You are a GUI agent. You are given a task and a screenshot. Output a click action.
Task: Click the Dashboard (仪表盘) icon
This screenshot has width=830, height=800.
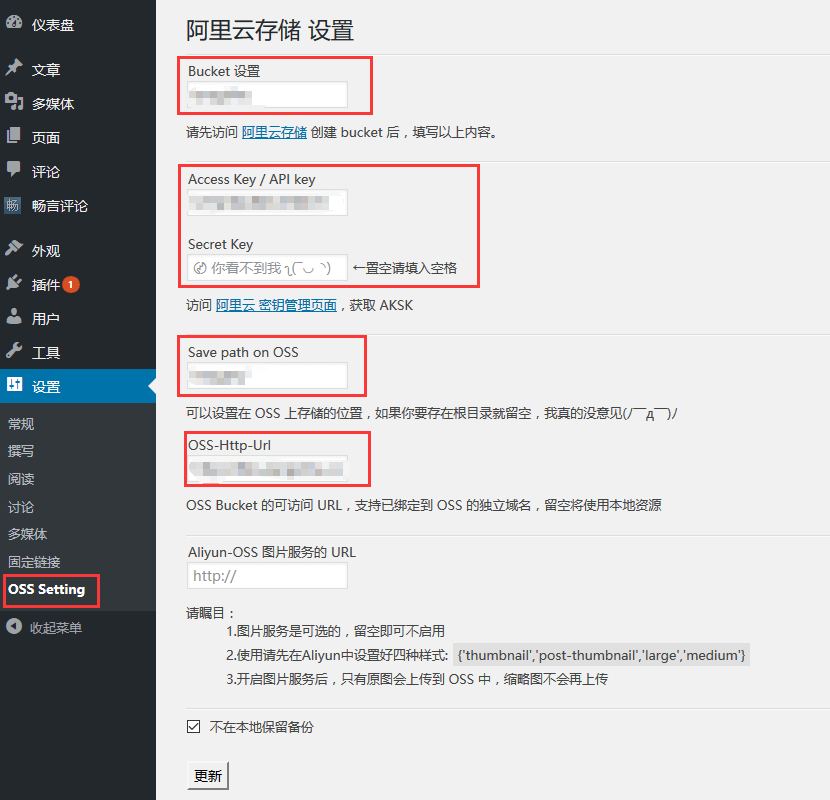[x=14, y=25]
